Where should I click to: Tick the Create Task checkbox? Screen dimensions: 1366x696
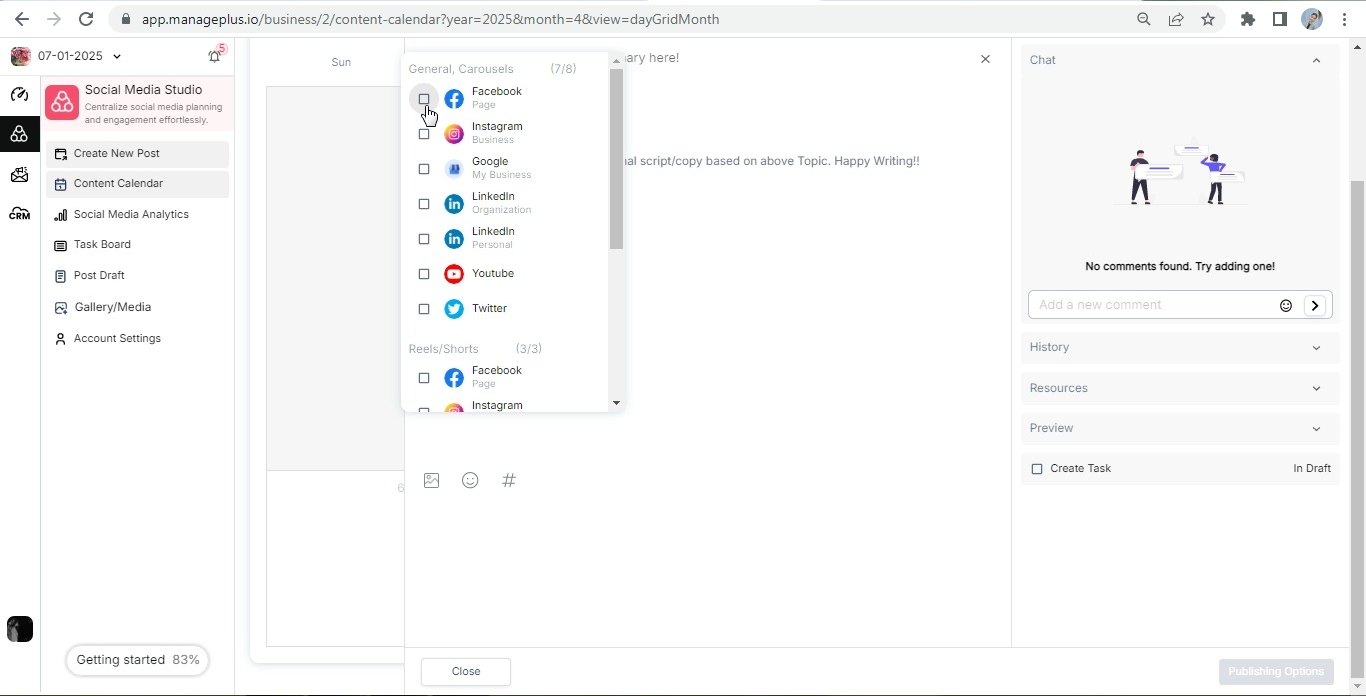(1037, 469)
